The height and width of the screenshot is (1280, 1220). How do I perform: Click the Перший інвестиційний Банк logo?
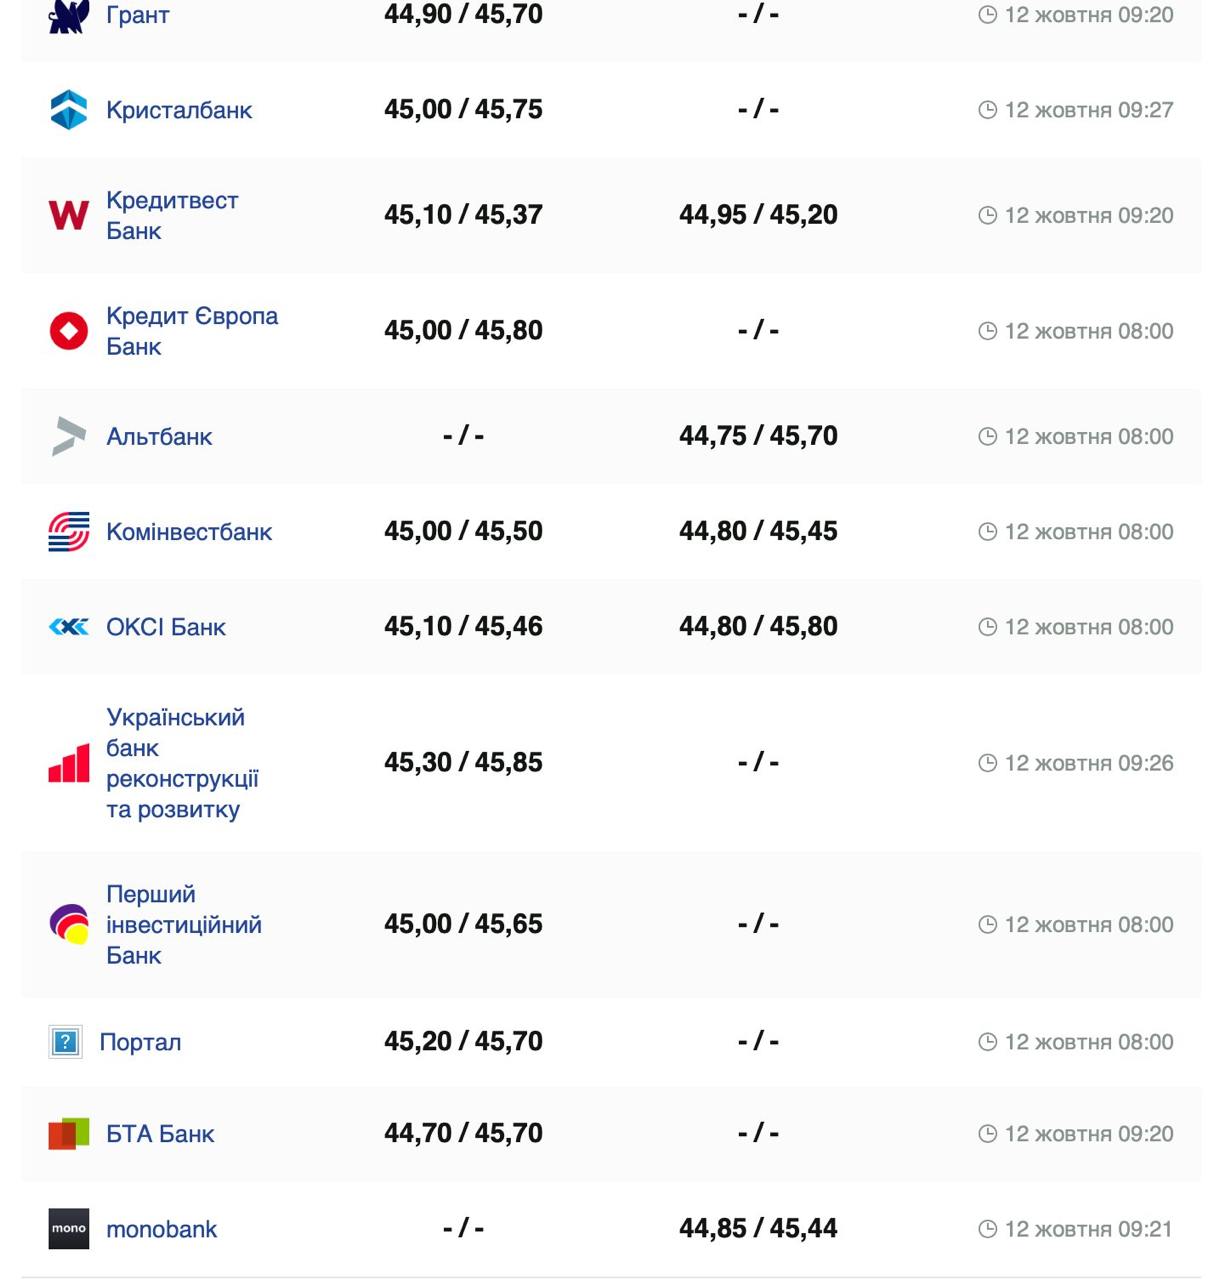pyautogui.click(x=68, y=924)
